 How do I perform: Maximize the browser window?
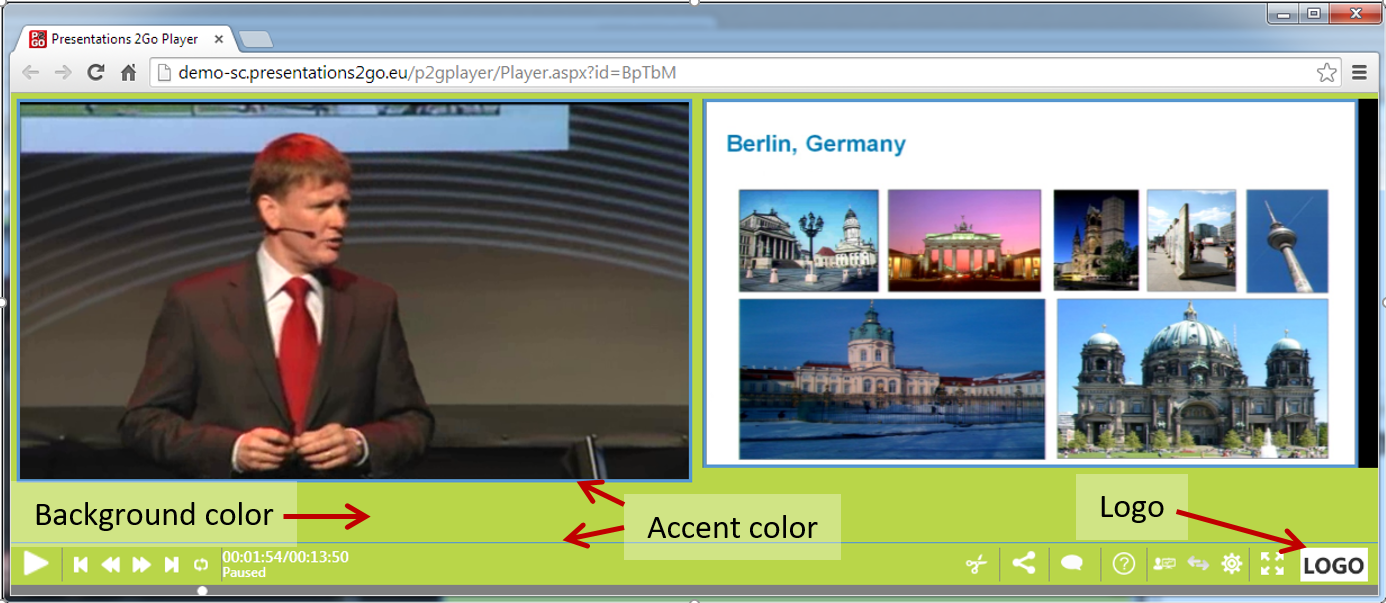1313,13
